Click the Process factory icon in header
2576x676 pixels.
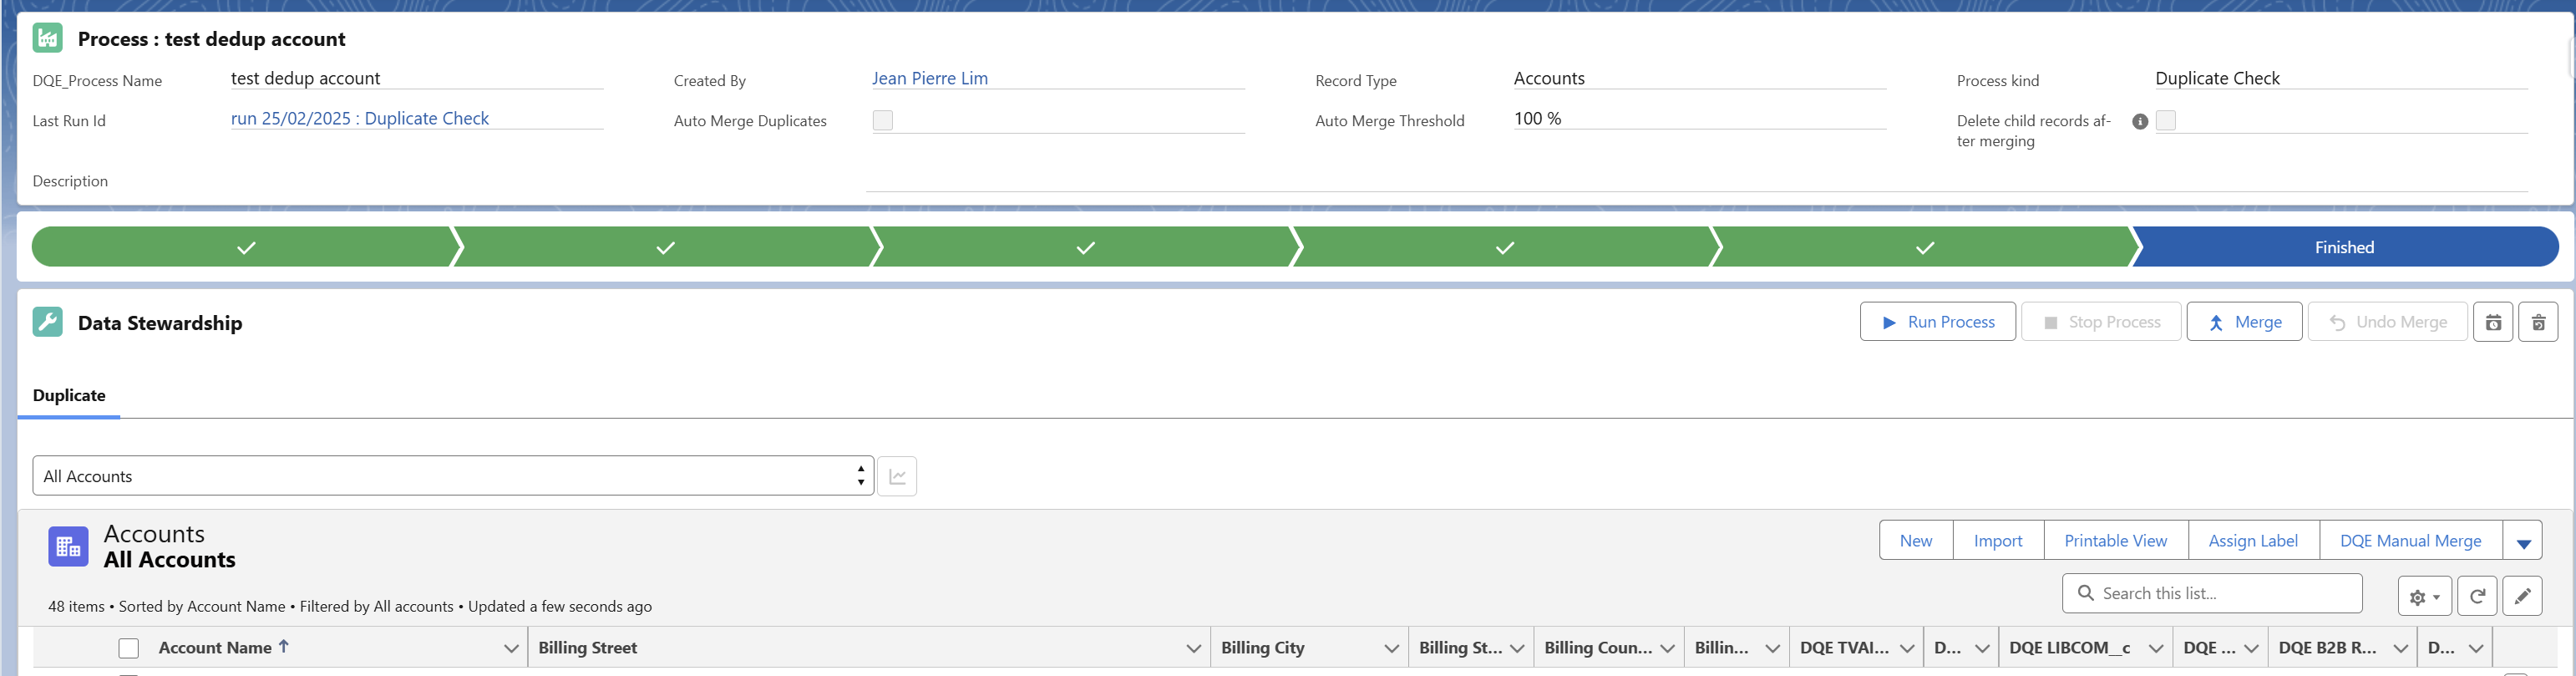pos(47,38)
